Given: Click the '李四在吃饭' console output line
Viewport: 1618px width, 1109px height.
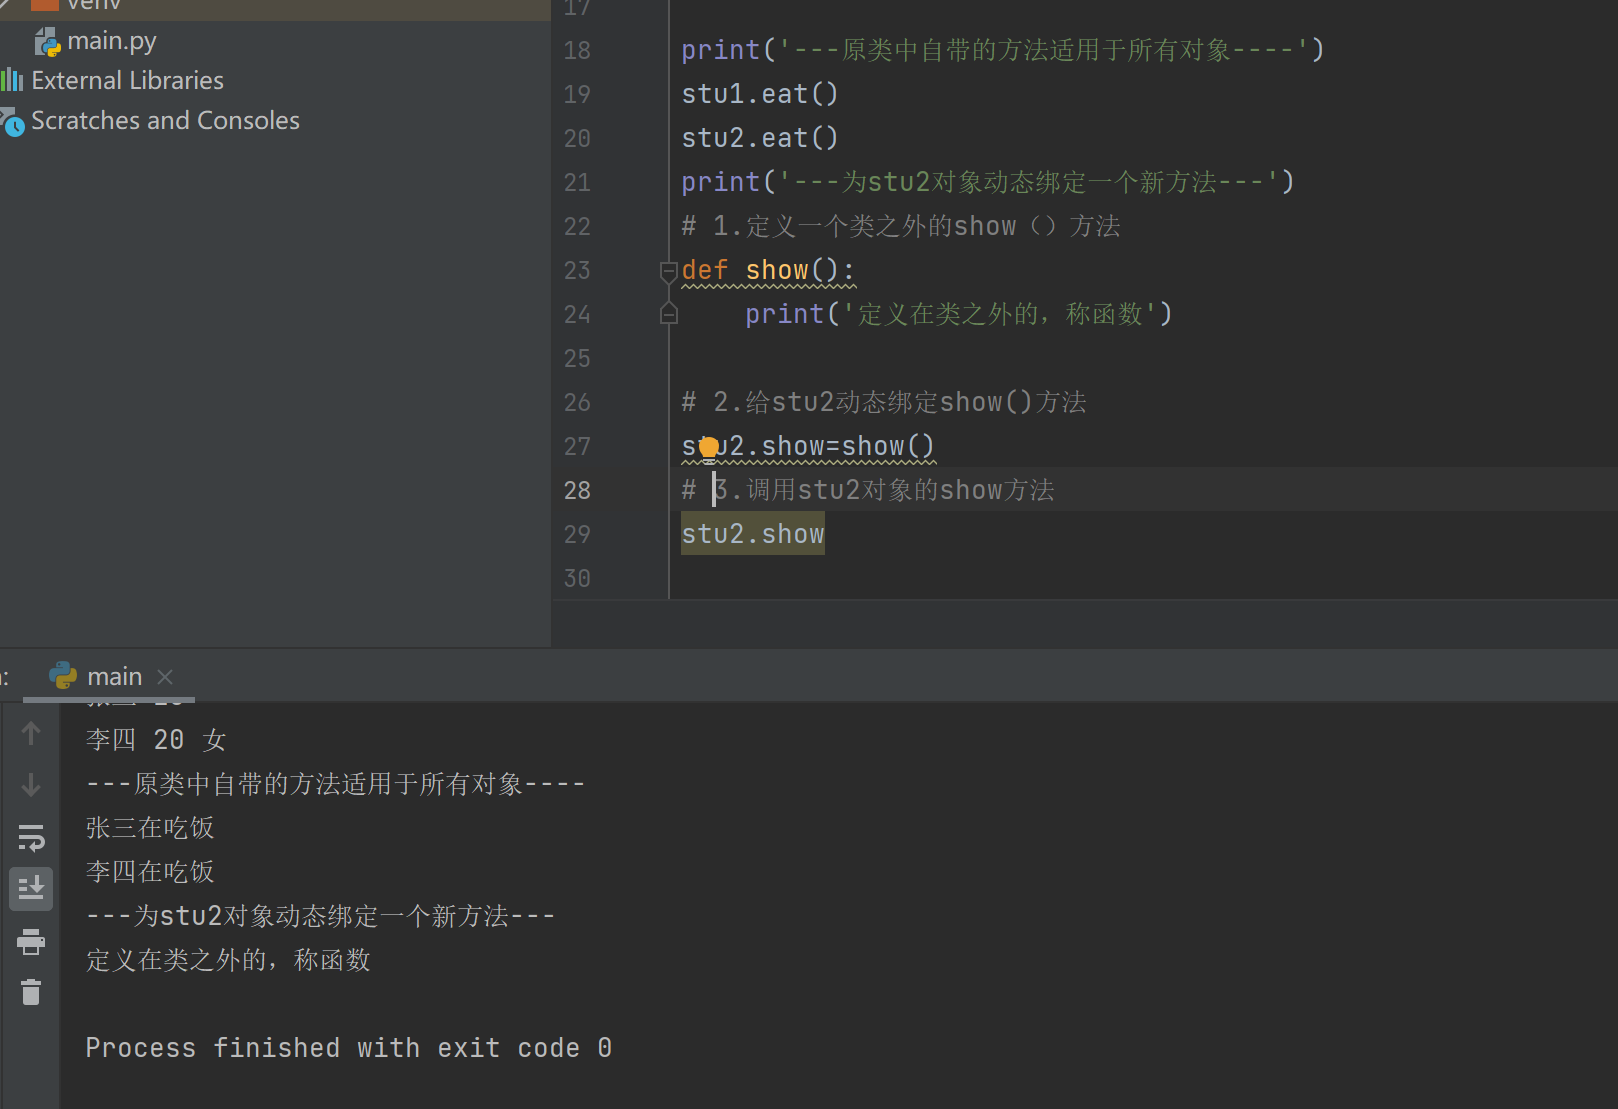Looking at the screenshot, I should click(x=150, y=872).
